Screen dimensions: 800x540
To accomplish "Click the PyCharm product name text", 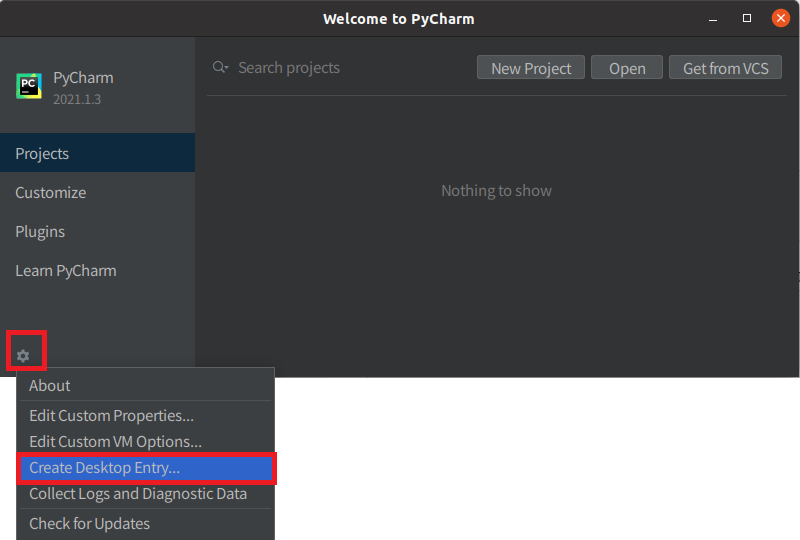I will point(83,78).
